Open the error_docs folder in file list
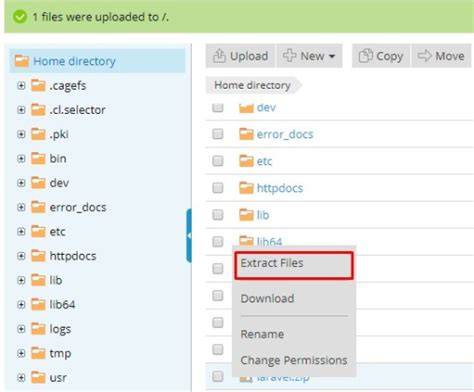 pyautogui.click(x=285, y=134)
